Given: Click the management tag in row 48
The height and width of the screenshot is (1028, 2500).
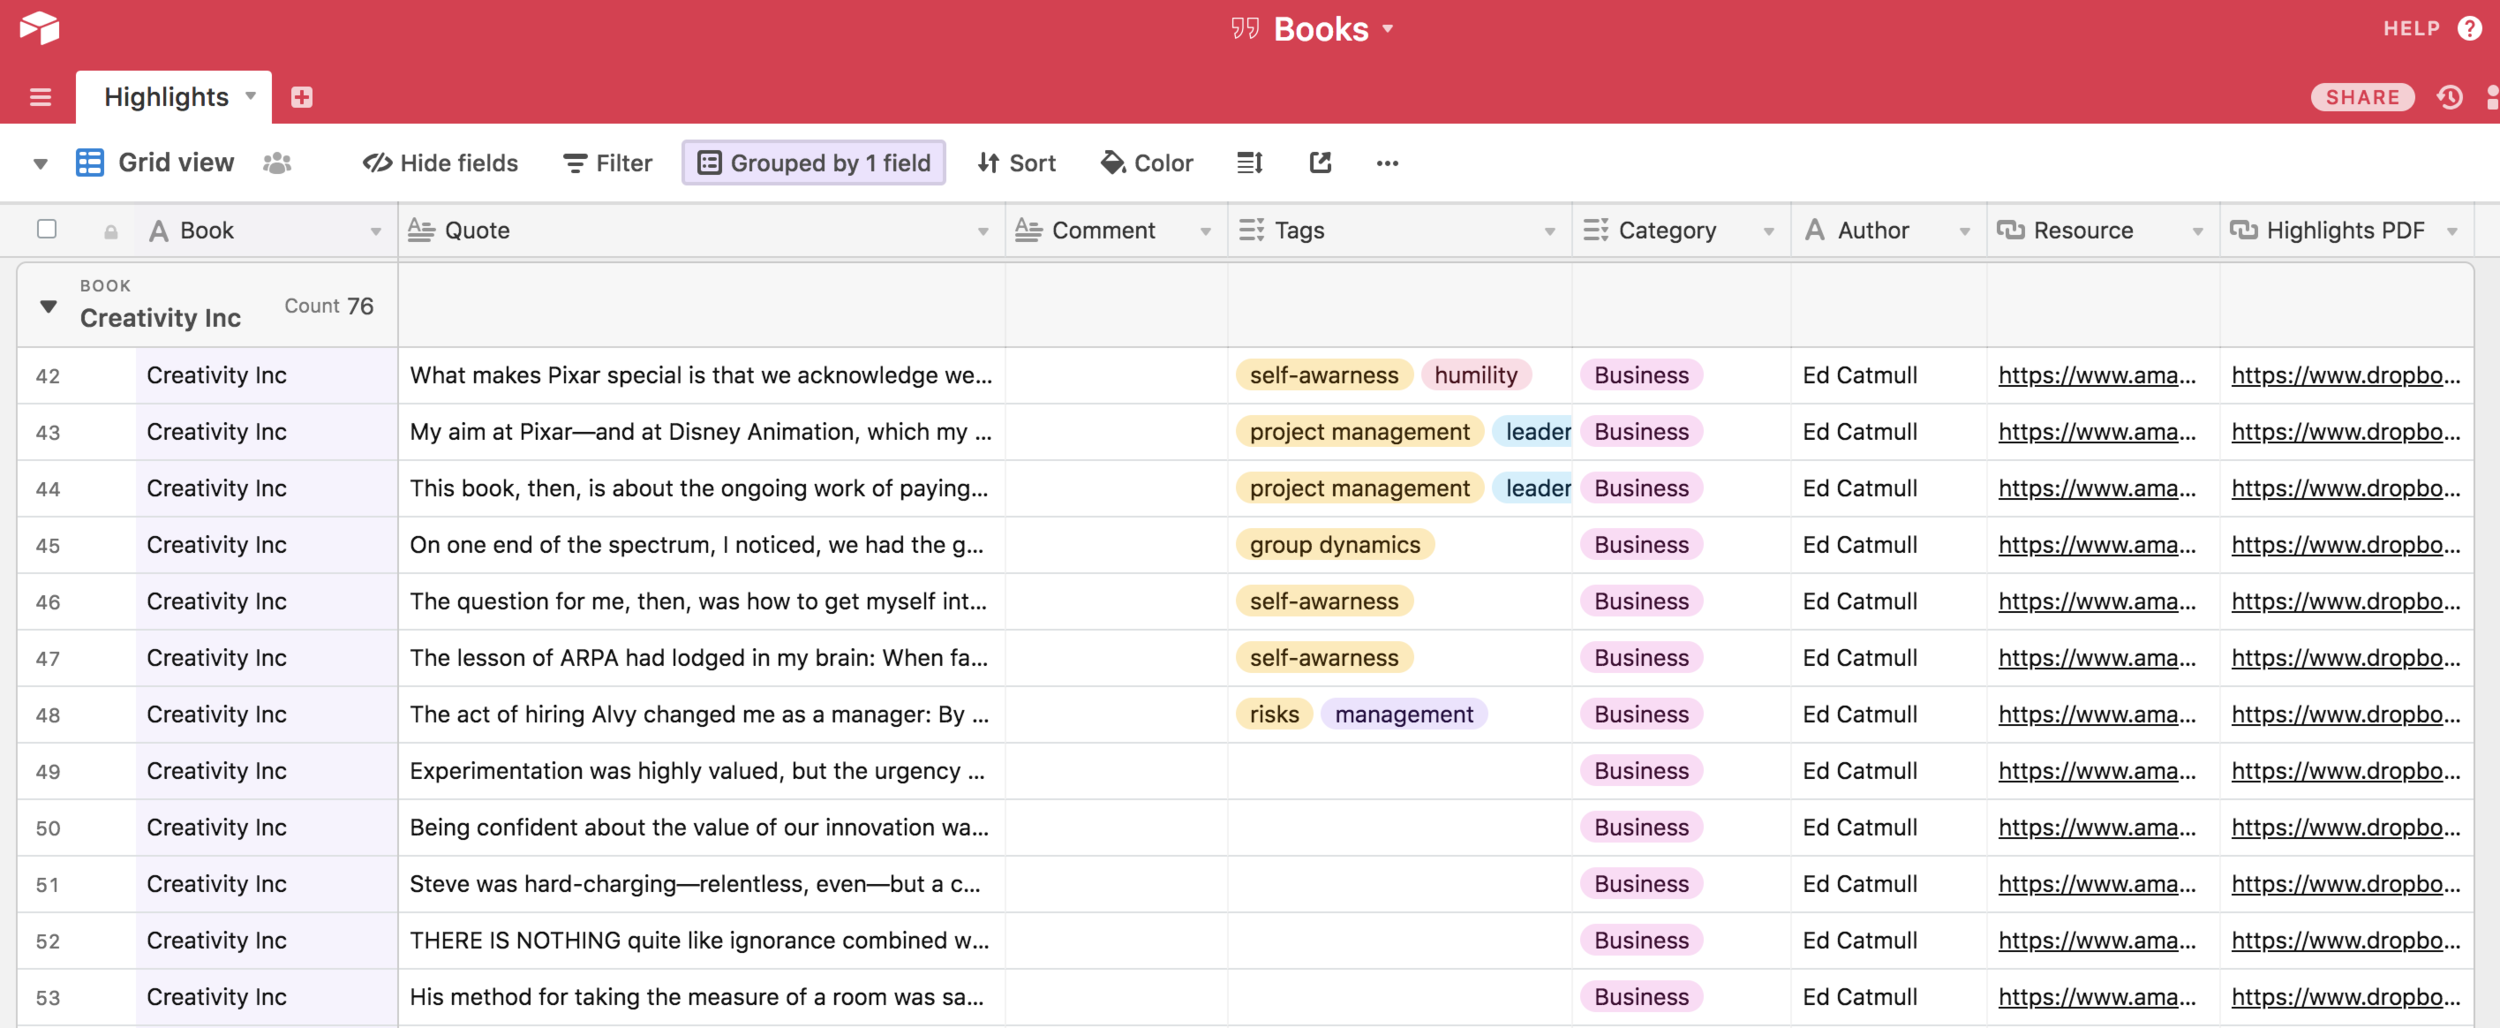Looking at the screenshot, I should (1404, 714).
